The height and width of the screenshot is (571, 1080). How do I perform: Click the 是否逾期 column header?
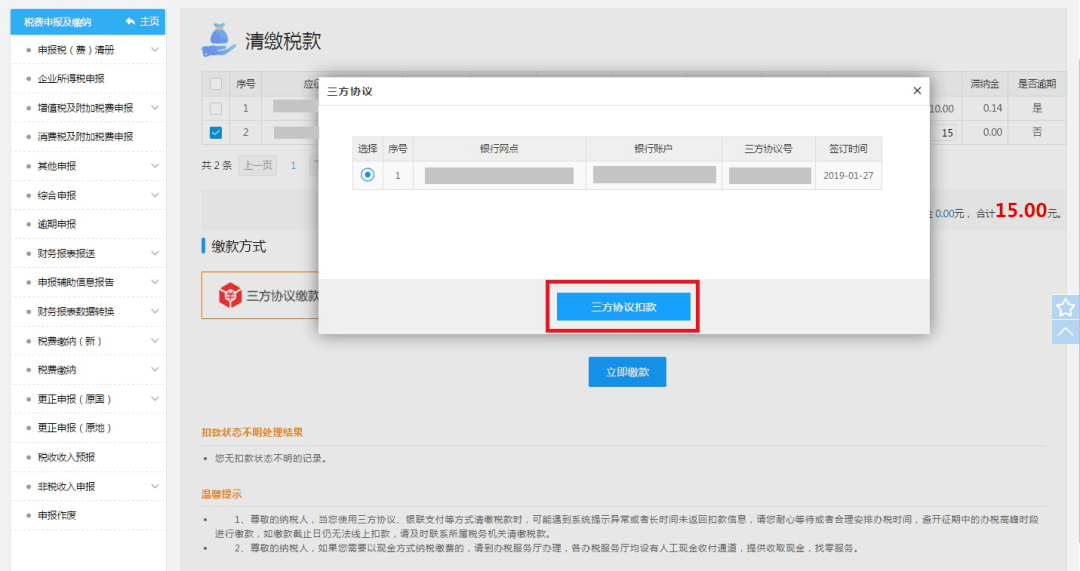[x=1037, y=84]
